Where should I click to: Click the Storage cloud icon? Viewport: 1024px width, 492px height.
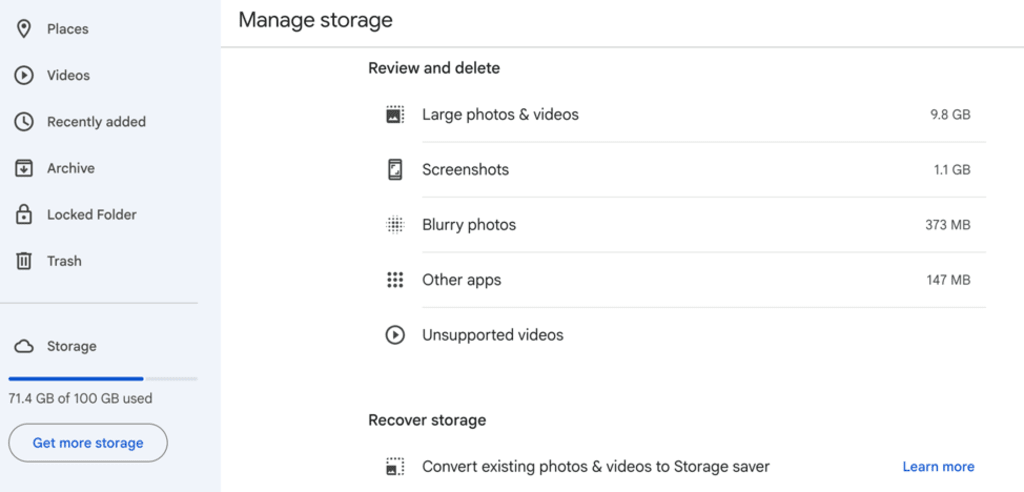[x=24, y=346]
